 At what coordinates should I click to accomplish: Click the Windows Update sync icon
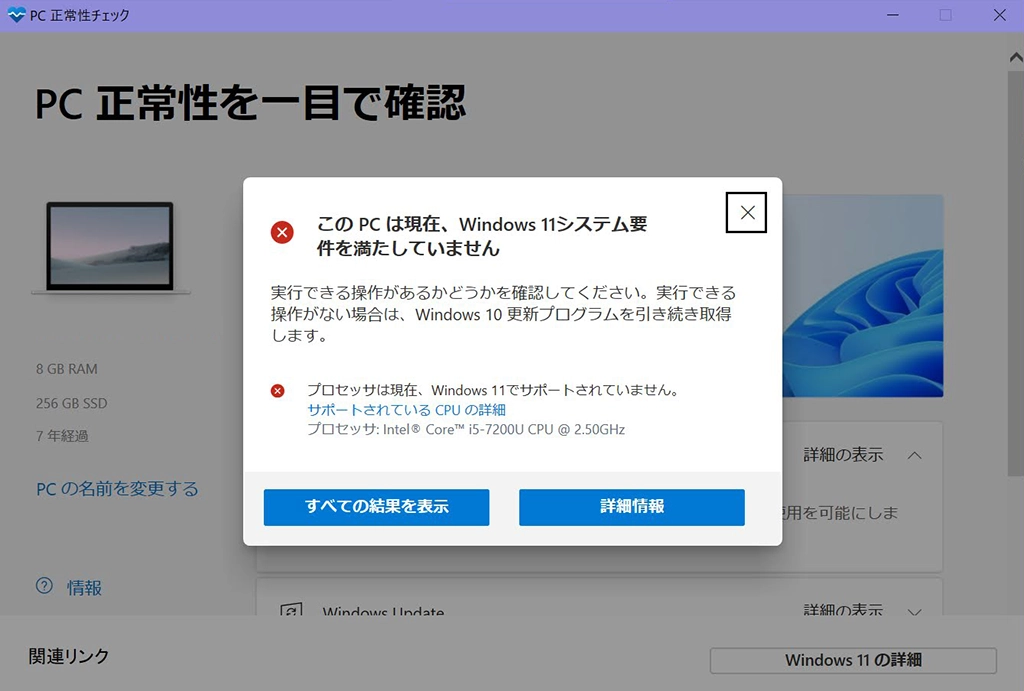coord(291,611)
